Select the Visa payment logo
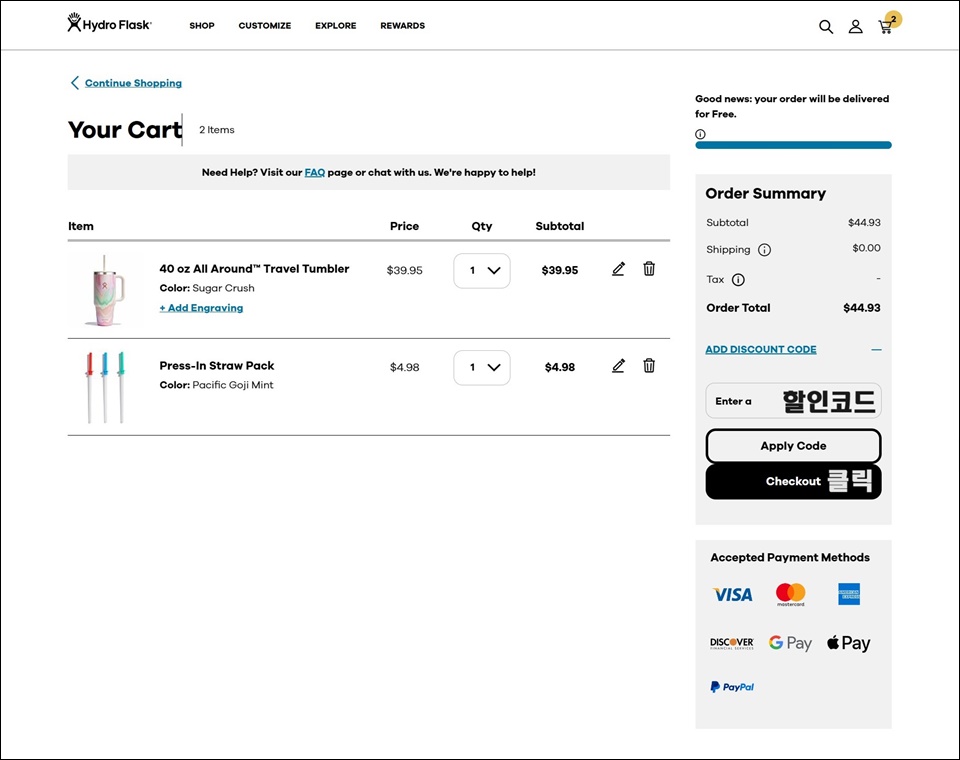 (x=732, y=595)
